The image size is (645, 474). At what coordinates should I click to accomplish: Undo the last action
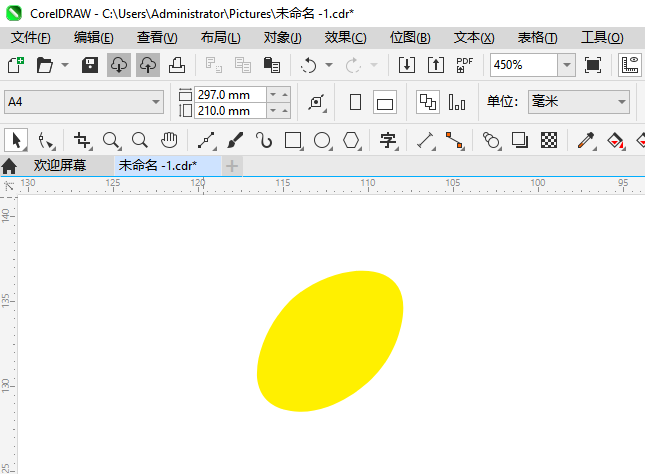click(x=309, y=65)
